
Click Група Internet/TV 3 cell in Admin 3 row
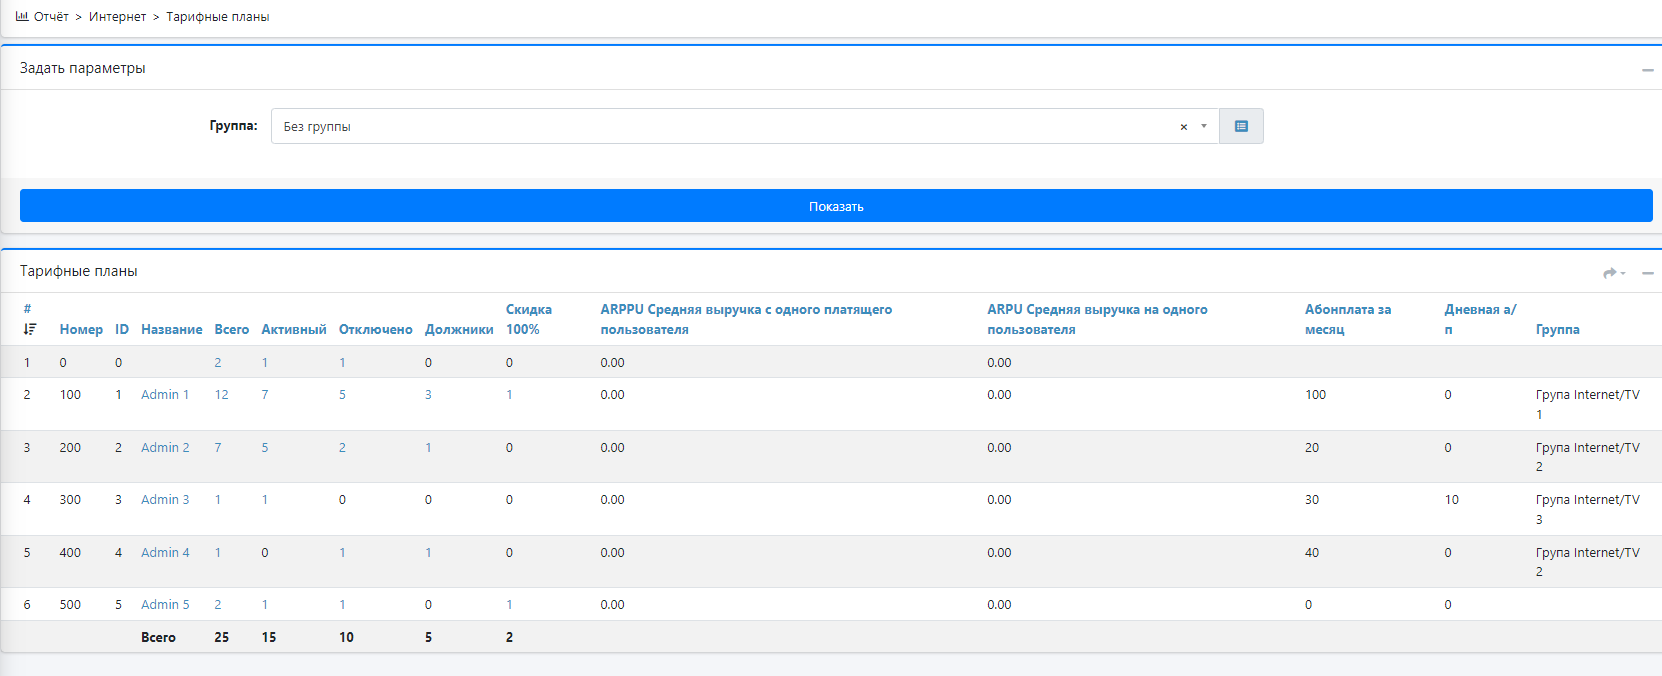click(1588, 510)
